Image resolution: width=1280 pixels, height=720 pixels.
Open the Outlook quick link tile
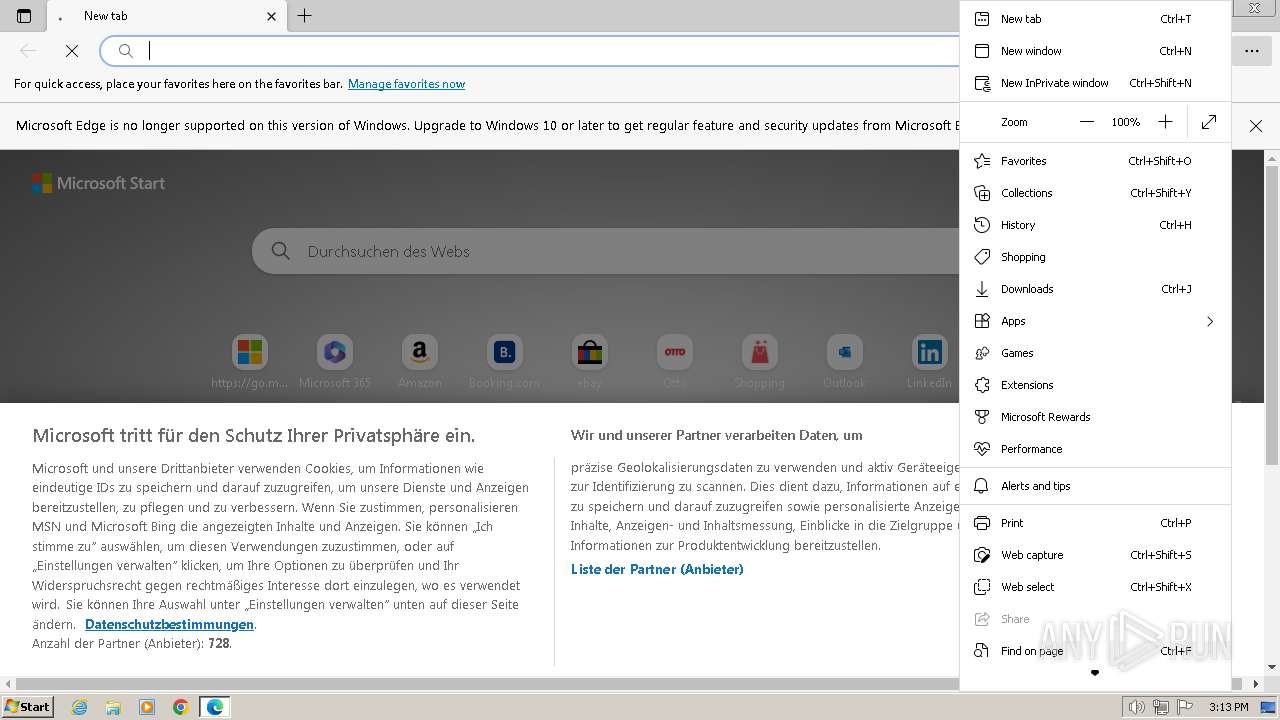click(844, 361)
